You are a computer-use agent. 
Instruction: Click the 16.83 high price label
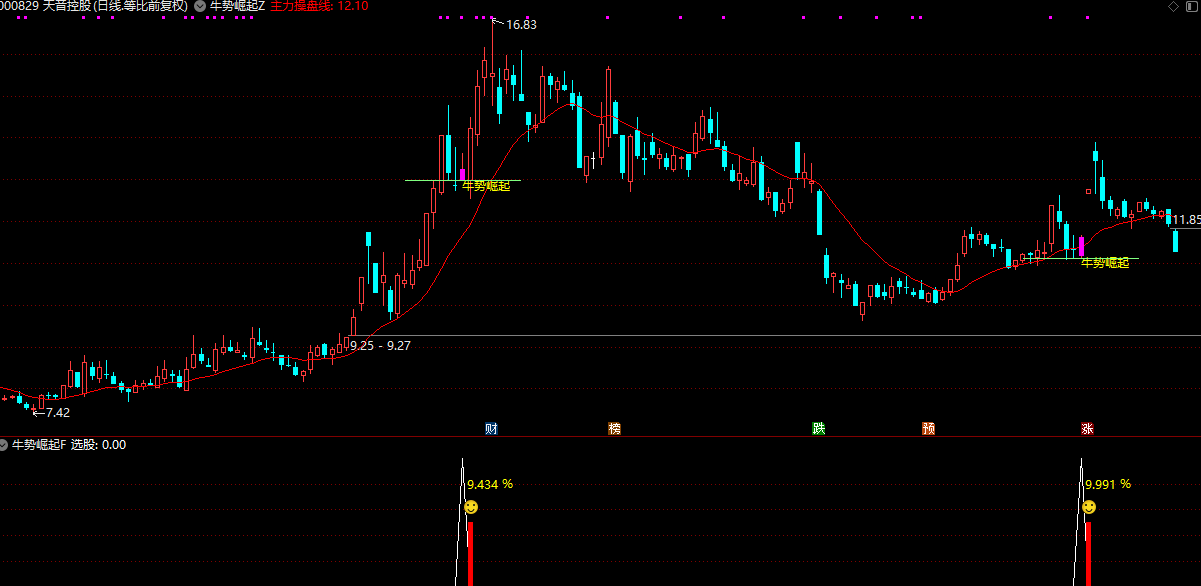521,25
